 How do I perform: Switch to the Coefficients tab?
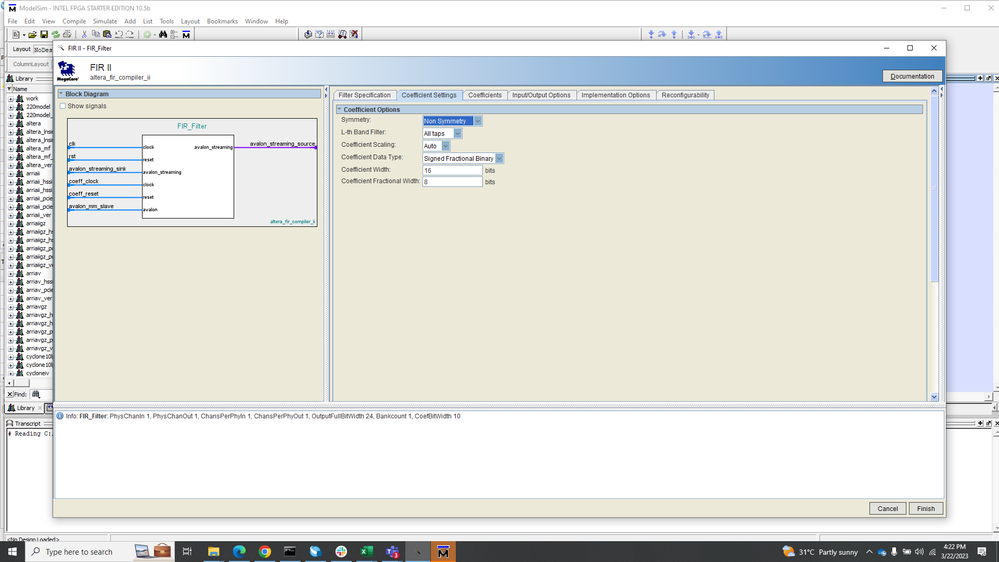click(485, 95)
